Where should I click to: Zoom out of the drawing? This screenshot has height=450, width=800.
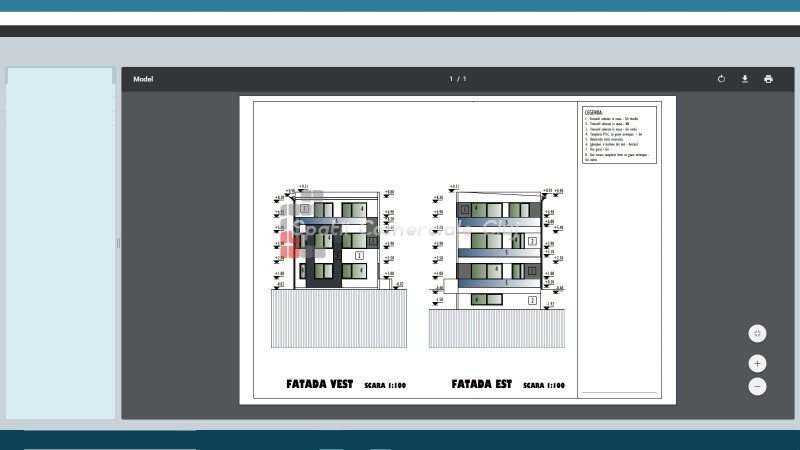point(758,386)
